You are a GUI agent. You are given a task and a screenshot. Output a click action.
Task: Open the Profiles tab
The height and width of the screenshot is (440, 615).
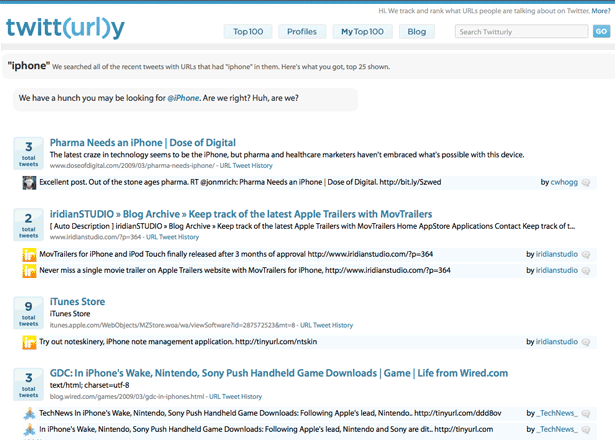[x=302, y=32]
